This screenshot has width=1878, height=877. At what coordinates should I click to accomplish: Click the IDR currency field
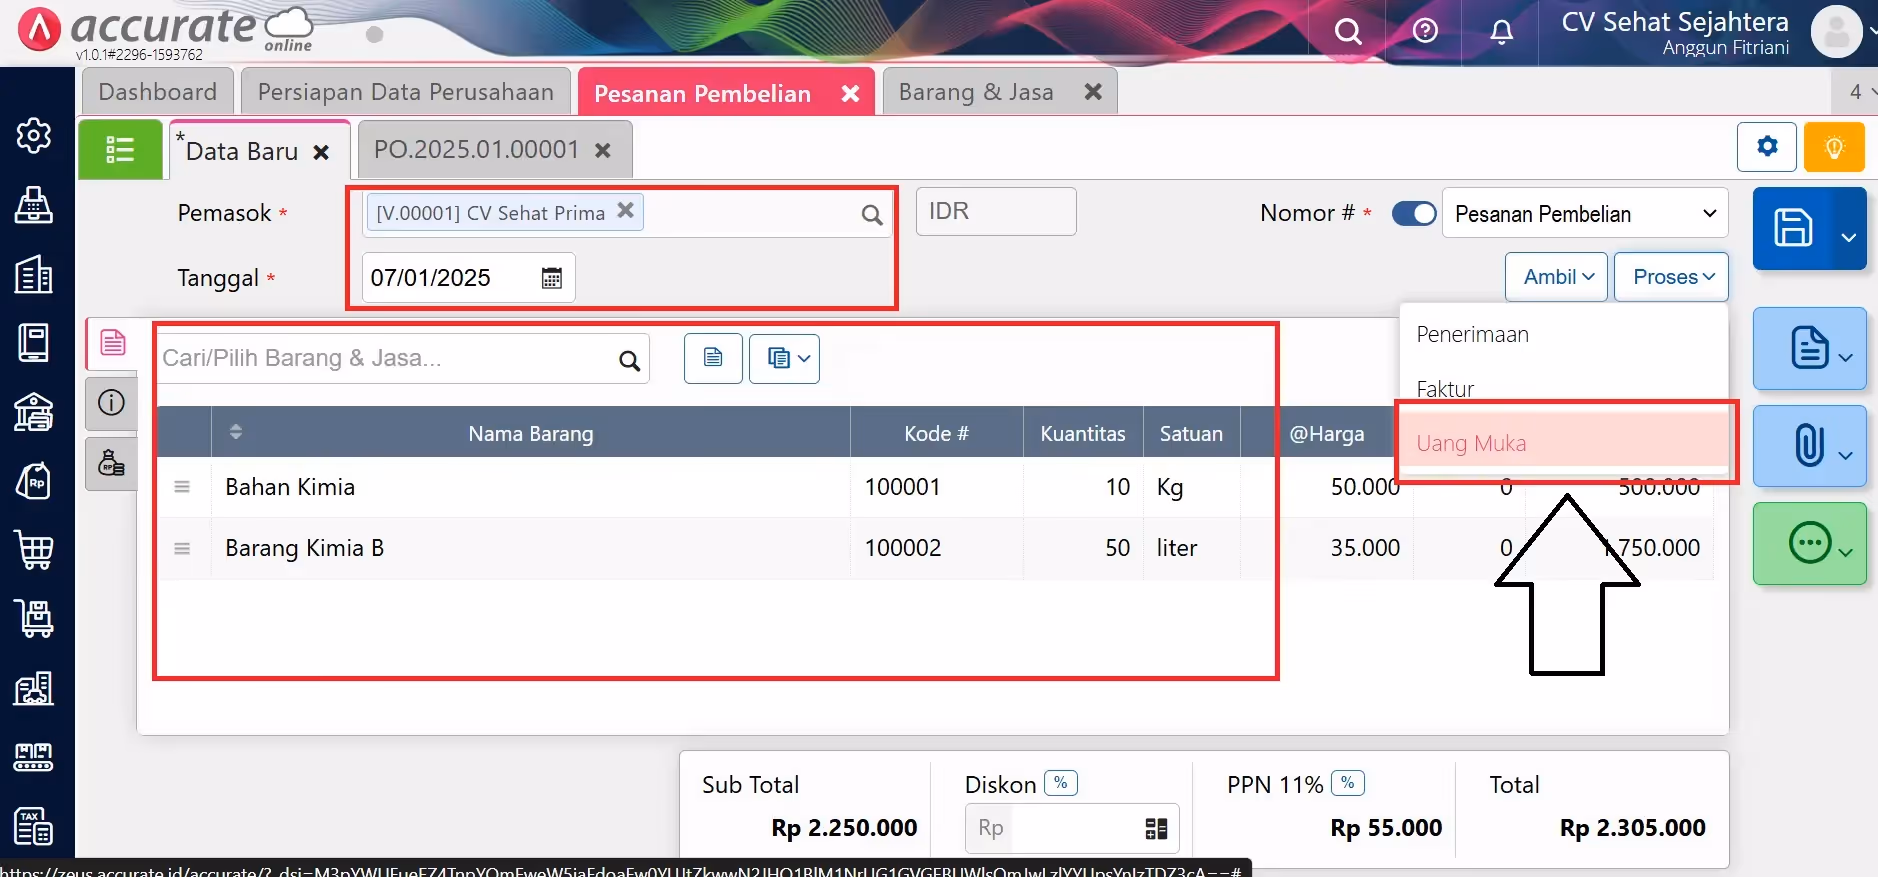[x=996, y=212]
